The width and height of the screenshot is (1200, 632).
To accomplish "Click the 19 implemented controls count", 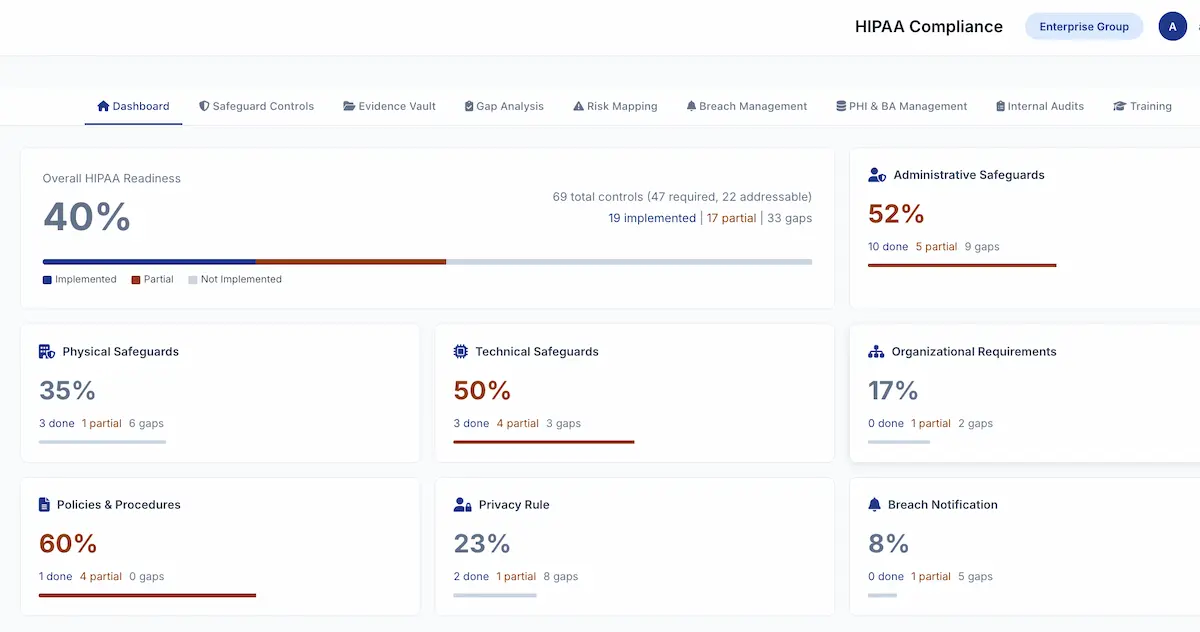I will coord(652,217).
